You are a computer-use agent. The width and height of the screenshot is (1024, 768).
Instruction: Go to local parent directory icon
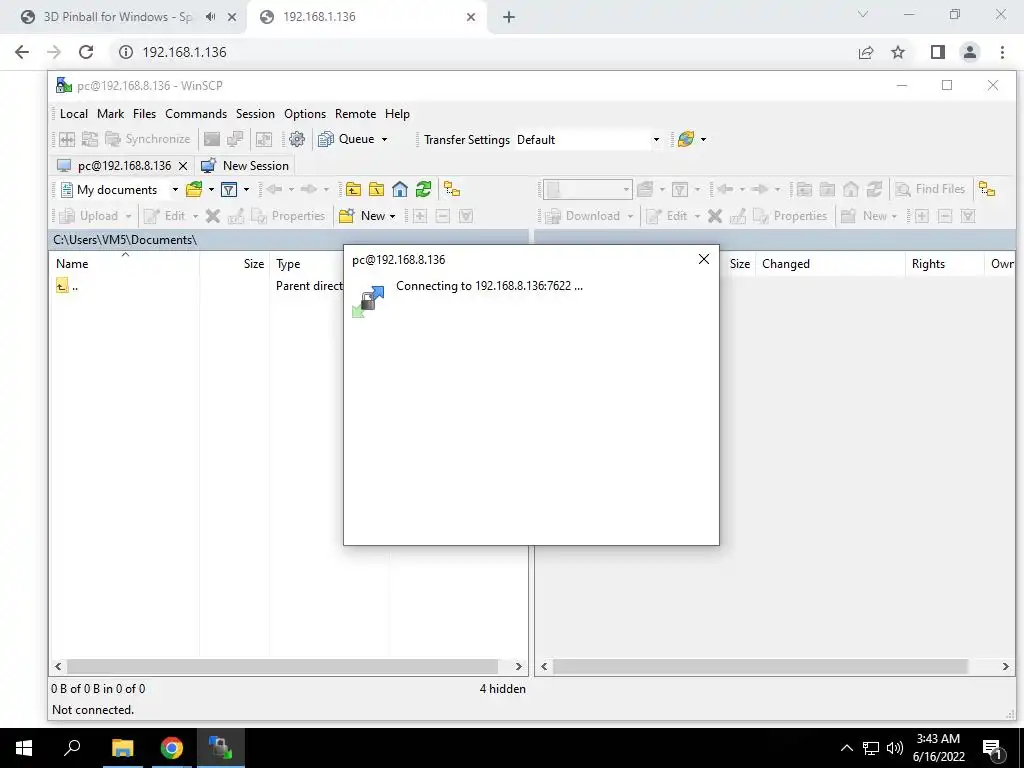coord(353,189)
